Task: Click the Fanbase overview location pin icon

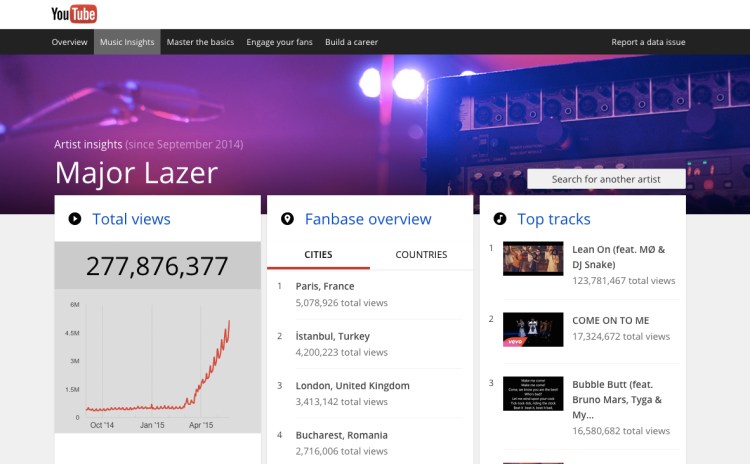Action: pyautogui.click(x=287, y=219)
